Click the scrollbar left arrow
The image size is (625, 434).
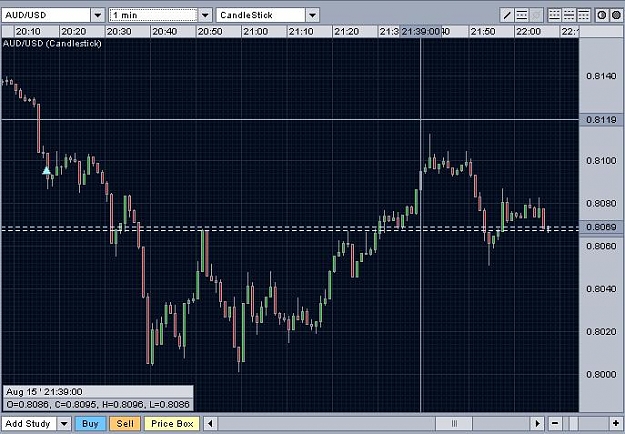(210, 423)
